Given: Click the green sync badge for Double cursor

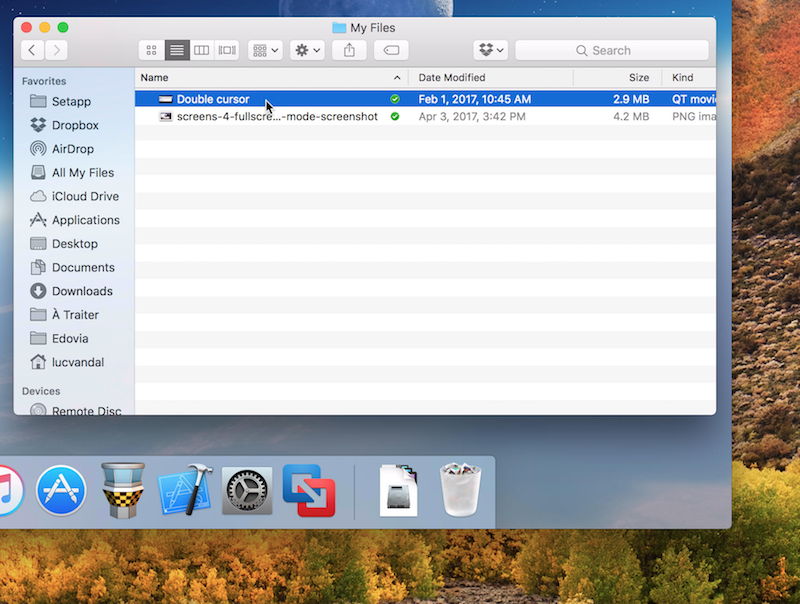Looking at the screenshot, I should click(x=395, y=99).
